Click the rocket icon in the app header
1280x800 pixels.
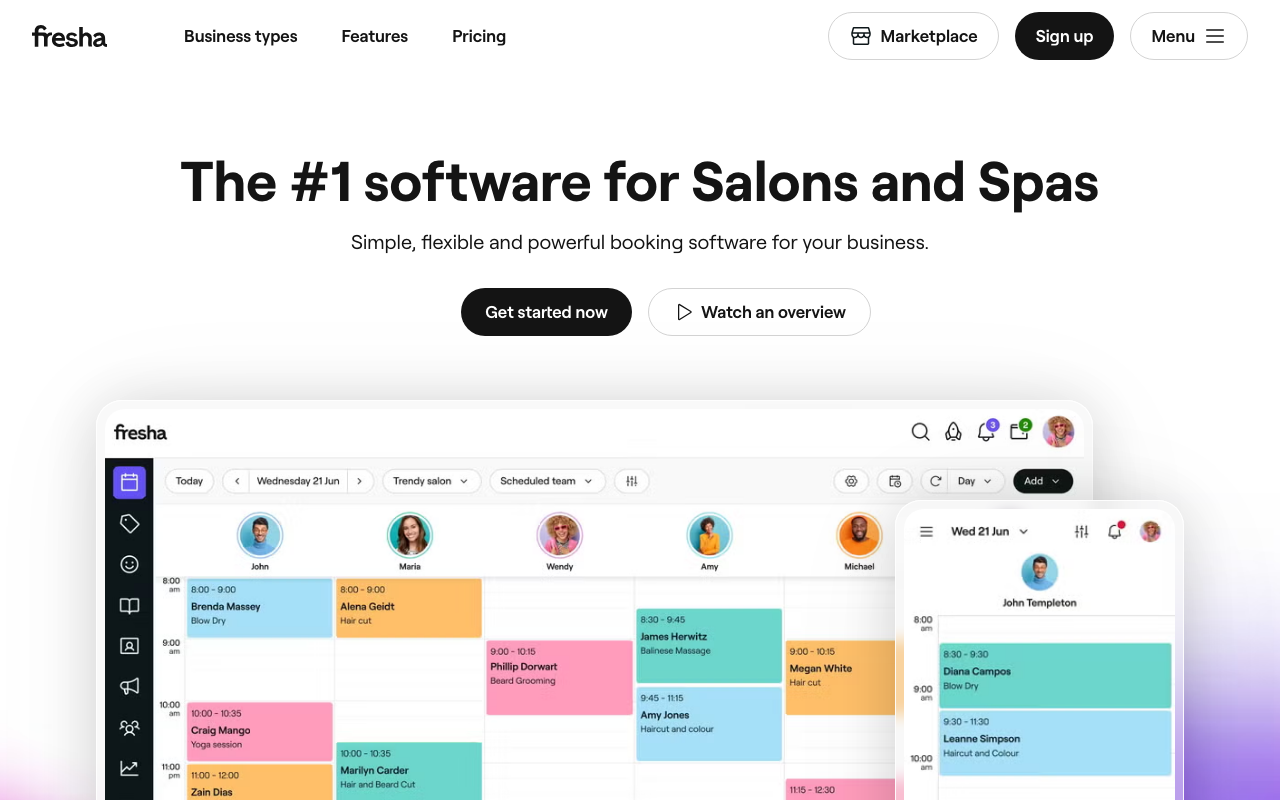pyautogui.click(x=953, y=431)
